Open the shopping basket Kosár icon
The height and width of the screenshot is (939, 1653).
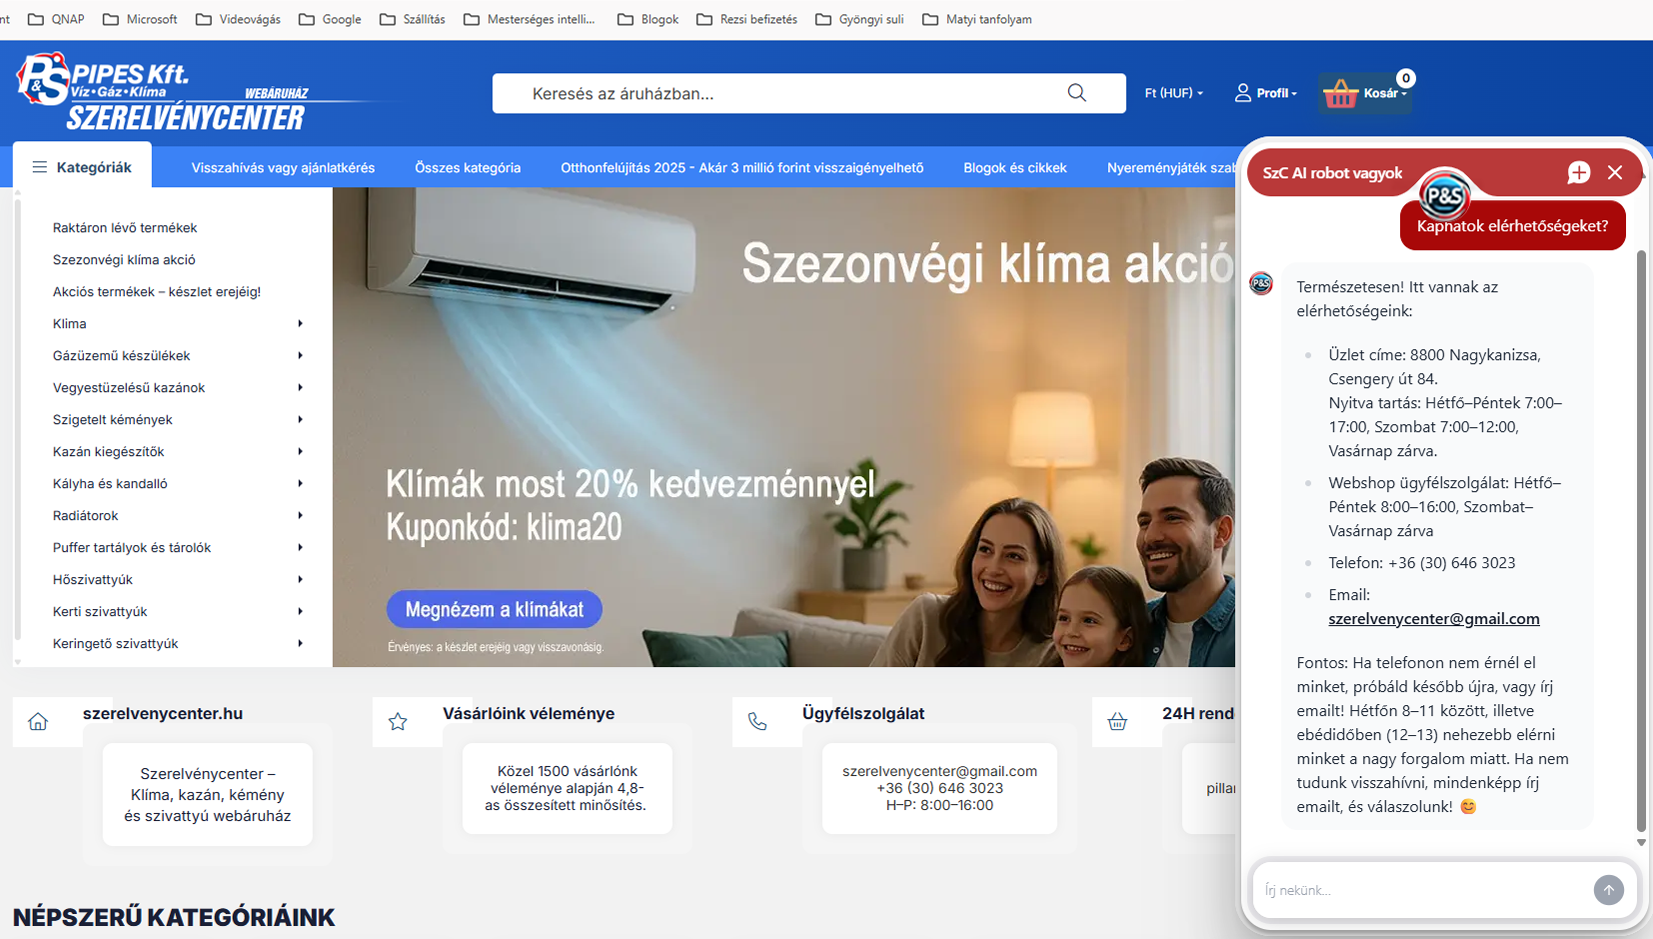(1341, 94)
